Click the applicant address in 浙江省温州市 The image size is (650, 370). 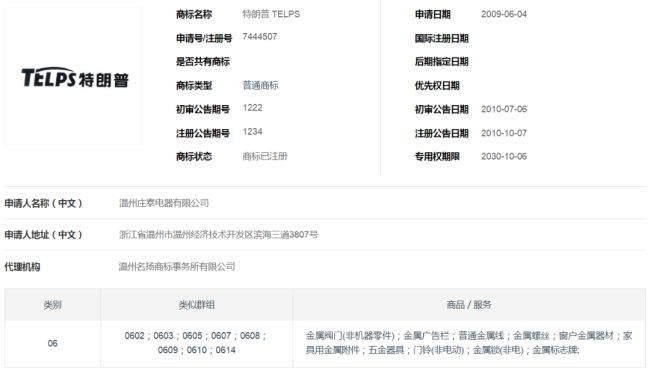pos(218,235)
